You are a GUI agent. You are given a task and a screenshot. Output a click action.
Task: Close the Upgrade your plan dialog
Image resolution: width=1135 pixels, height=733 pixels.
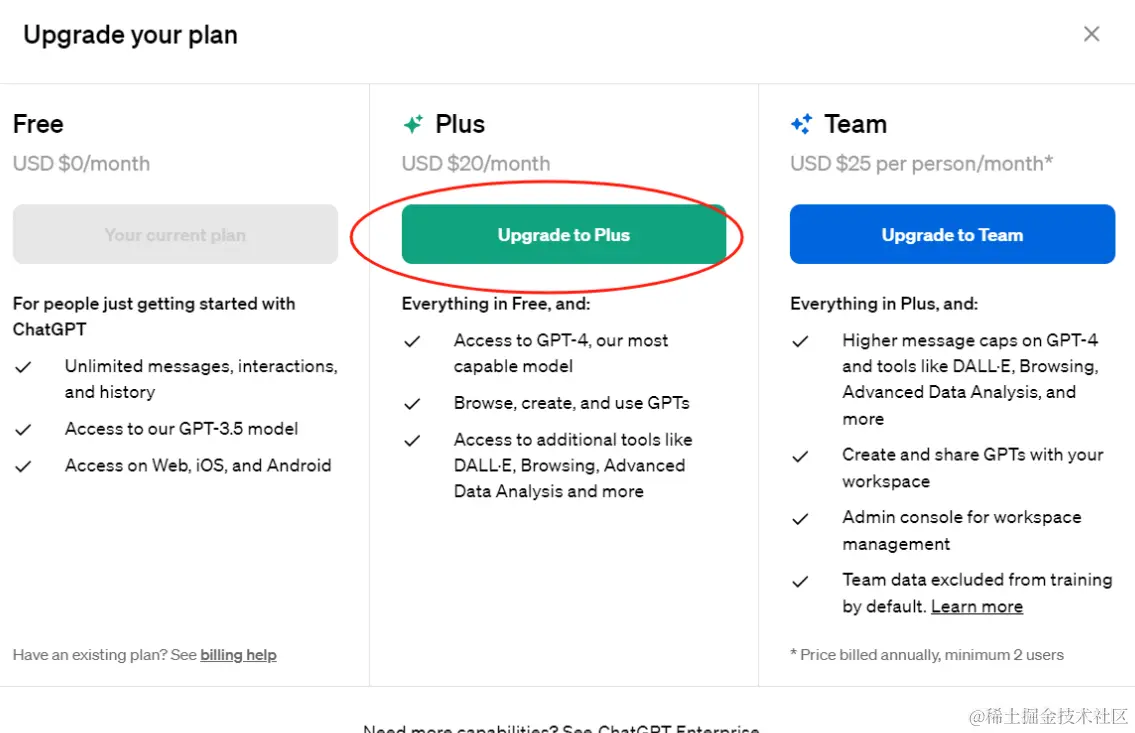point(1091,35)
